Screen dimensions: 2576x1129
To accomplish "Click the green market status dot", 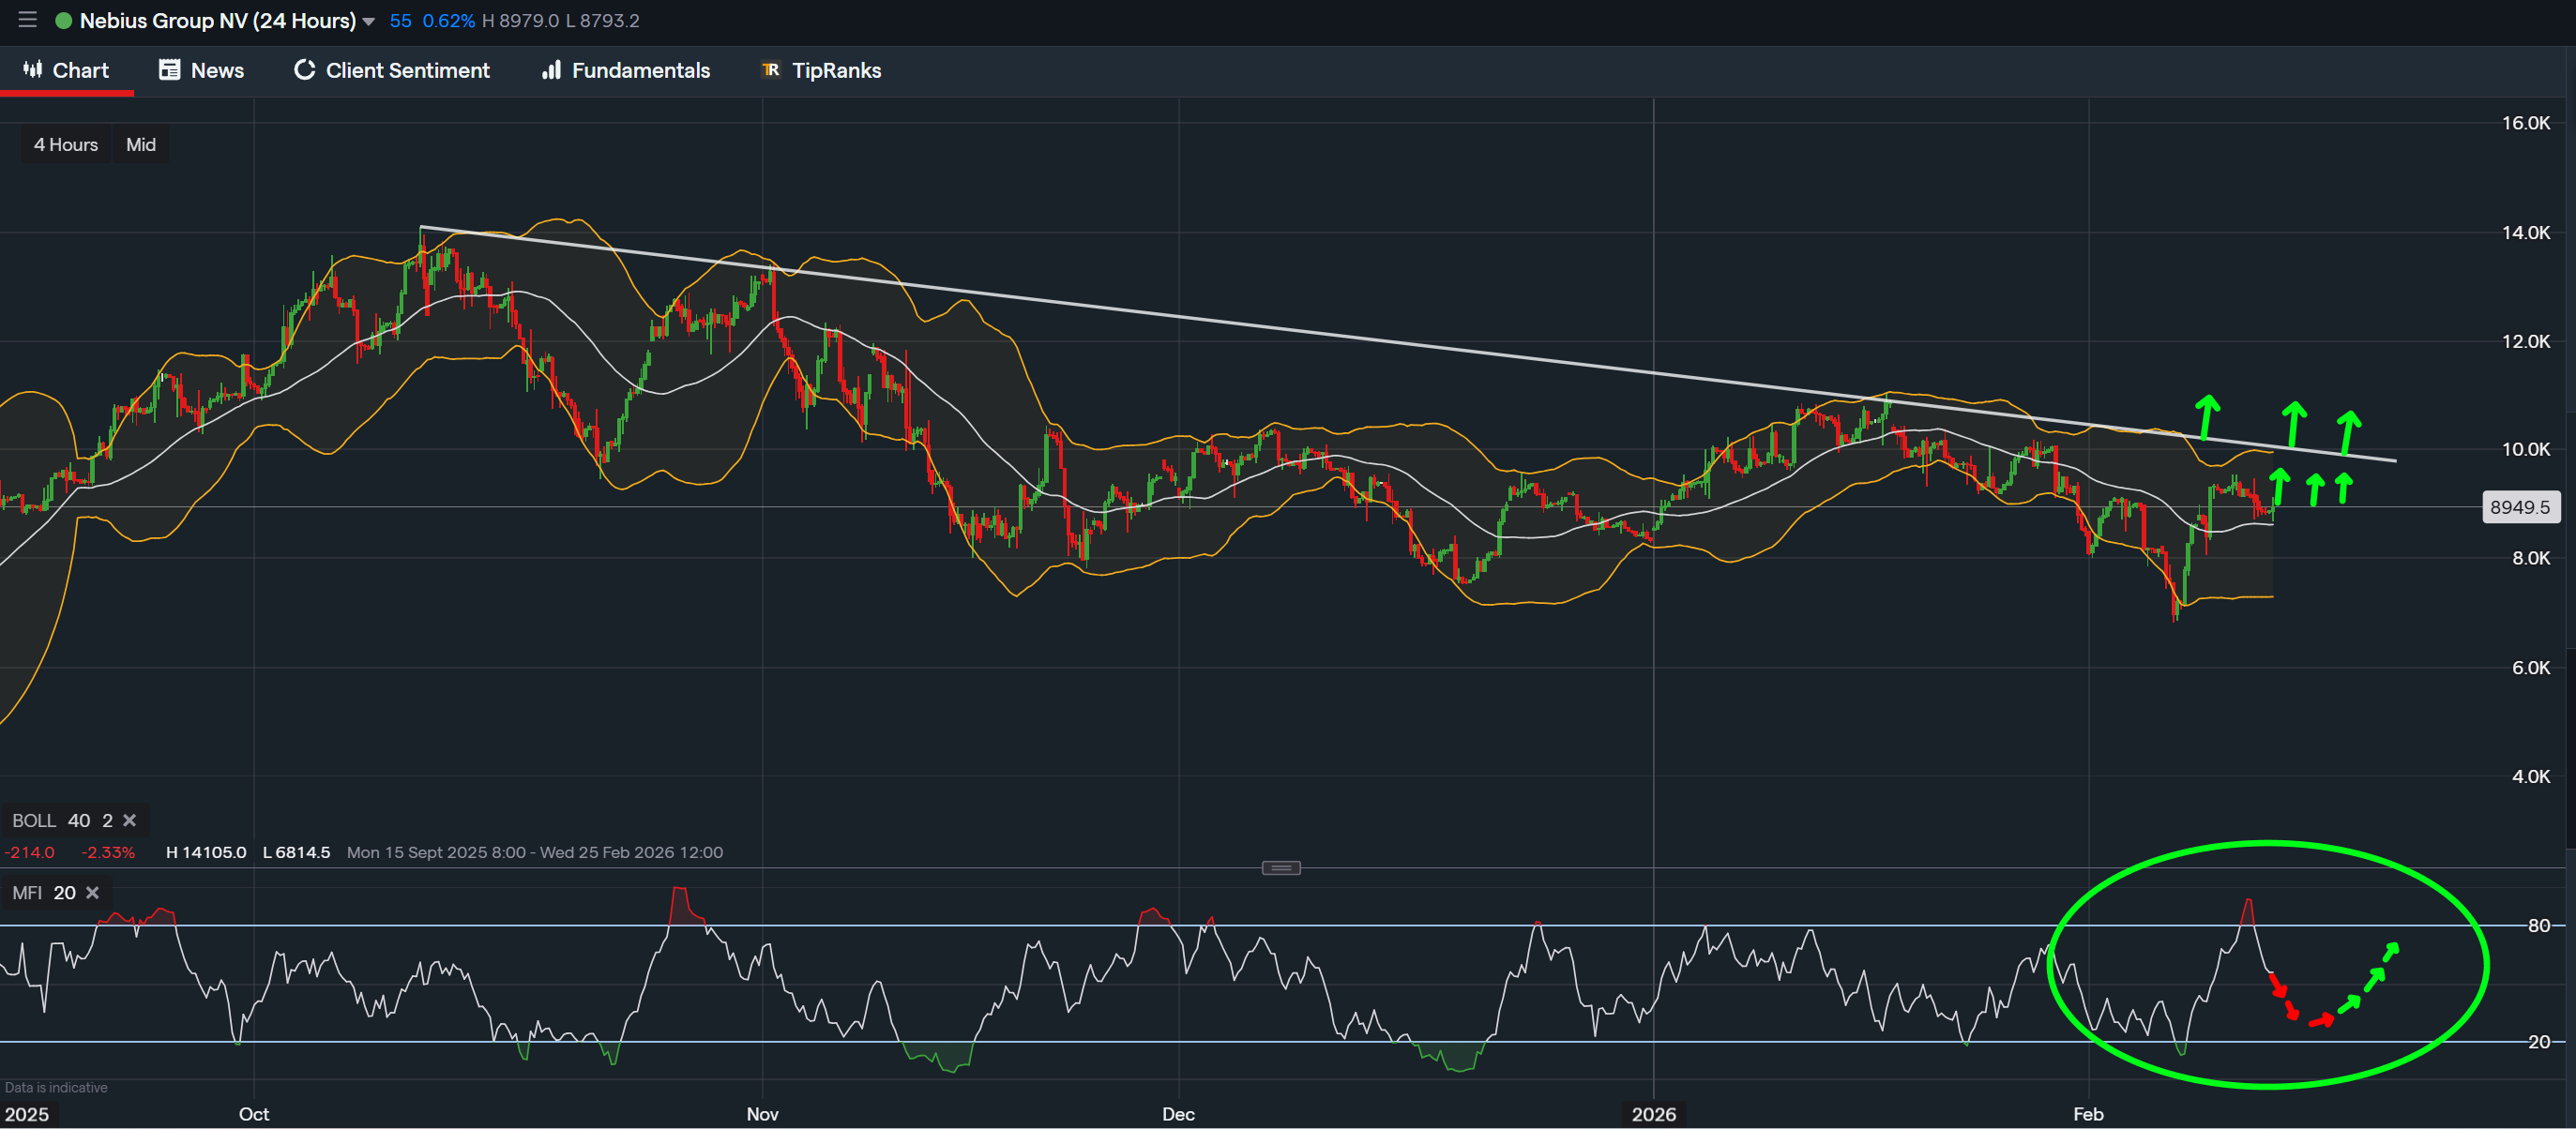I will tap(63, 21).
